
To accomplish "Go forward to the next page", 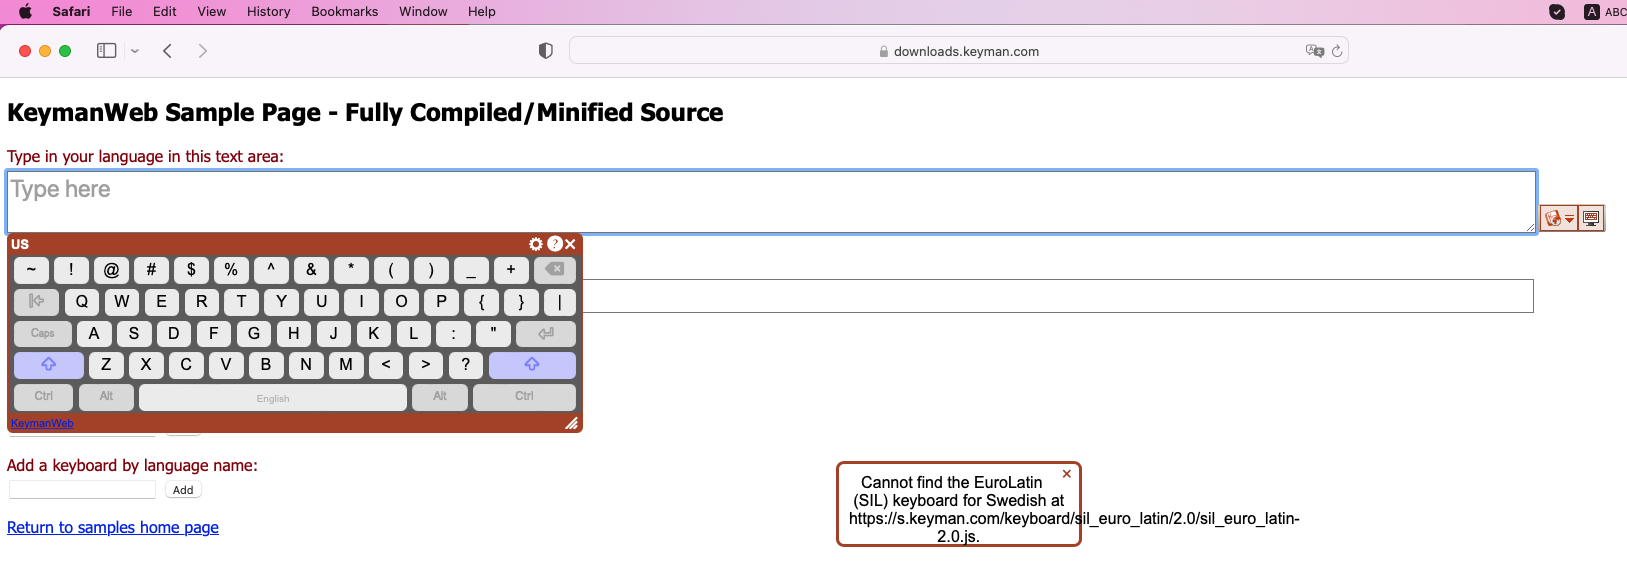I will 203,51.
